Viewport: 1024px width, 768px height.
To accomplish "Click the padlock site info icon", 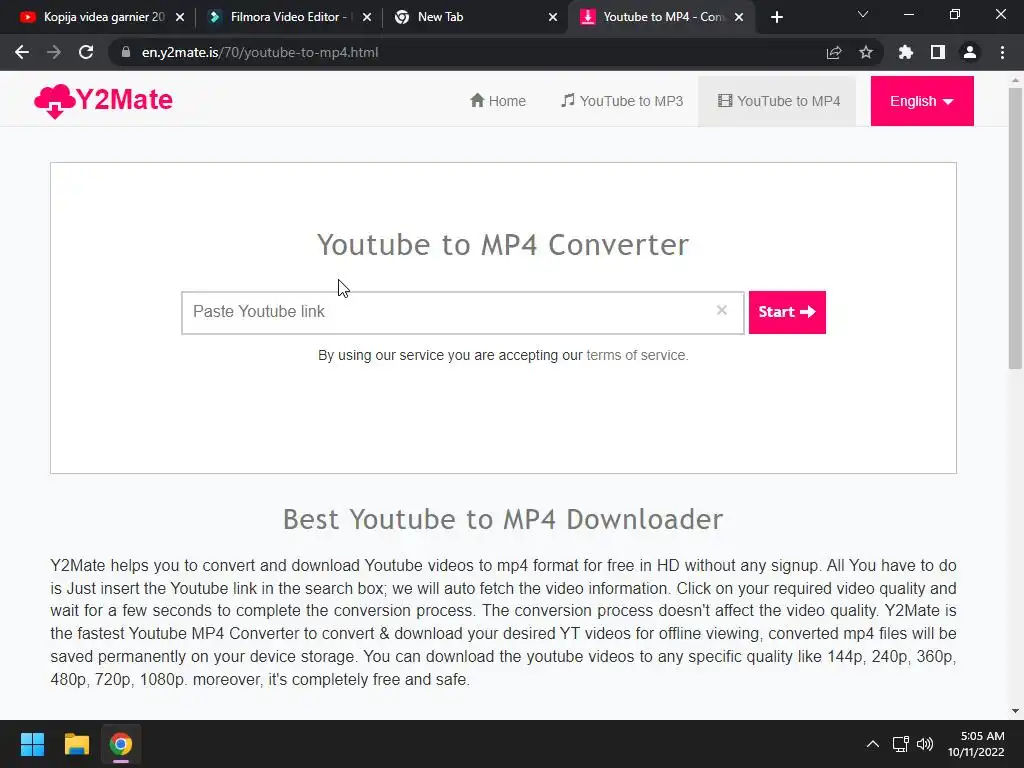I will coord(126,52).
